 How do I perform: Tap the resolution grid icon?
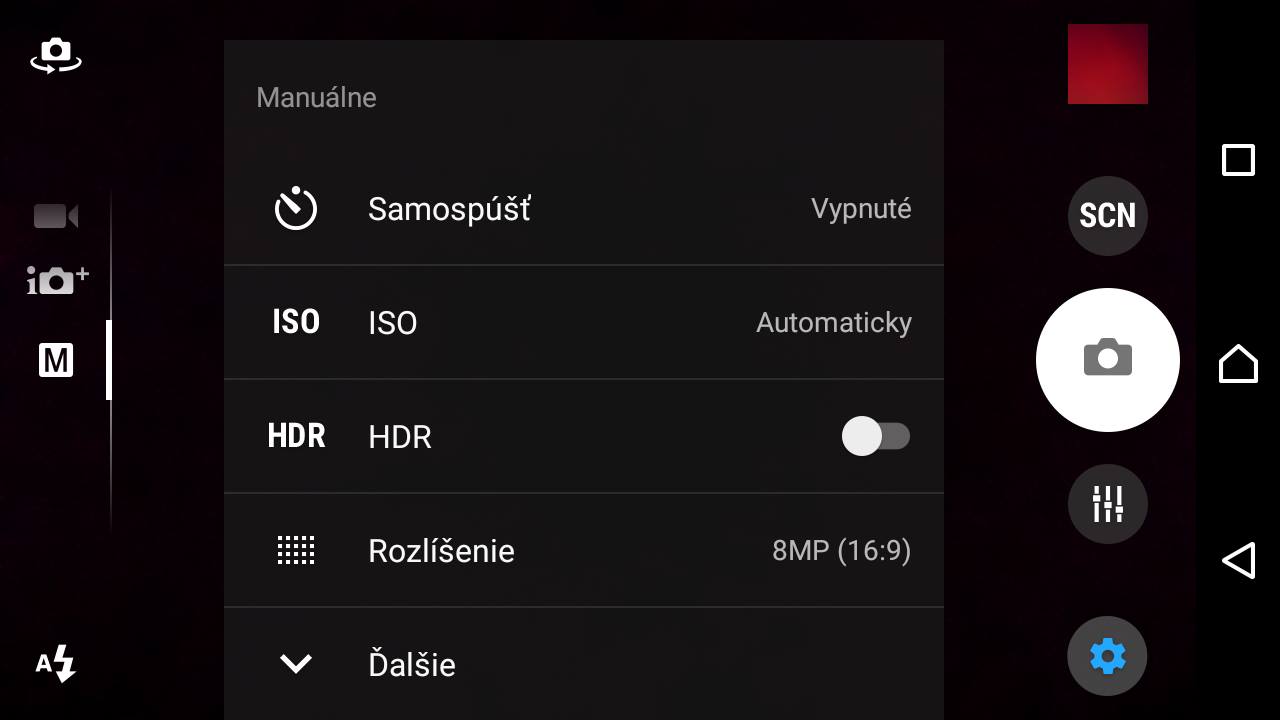[x=296, y=550]
